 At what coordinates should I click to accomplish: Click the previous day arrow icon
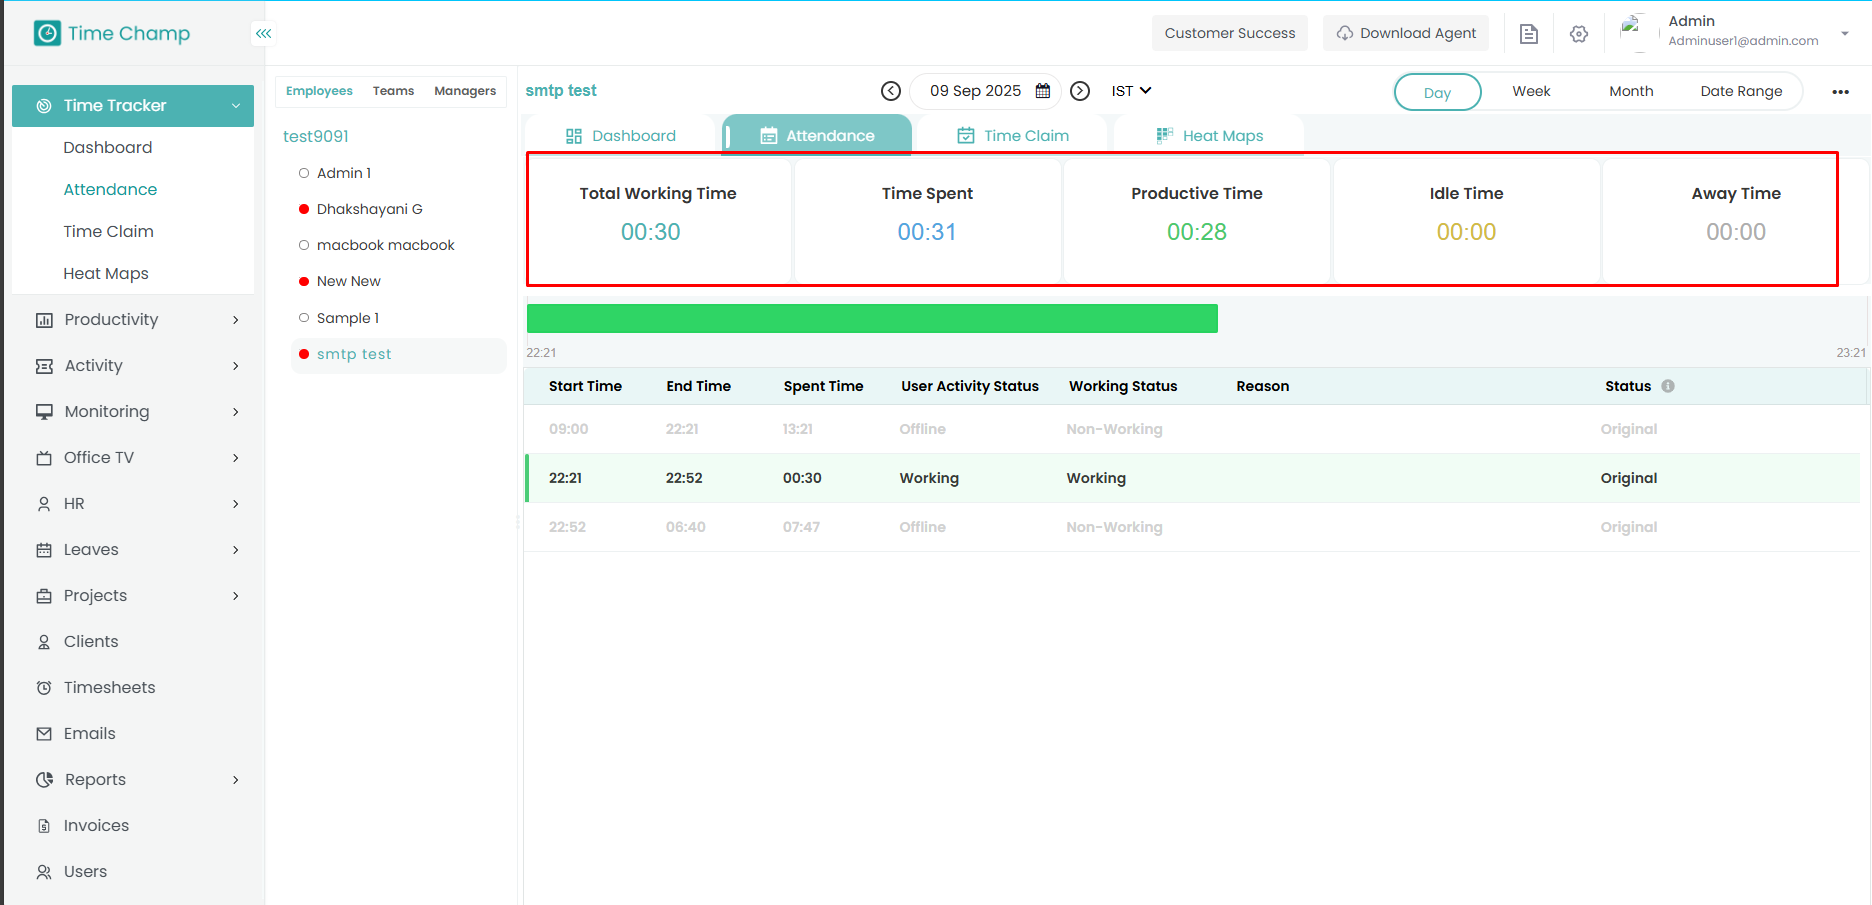(x=891, y=91)
